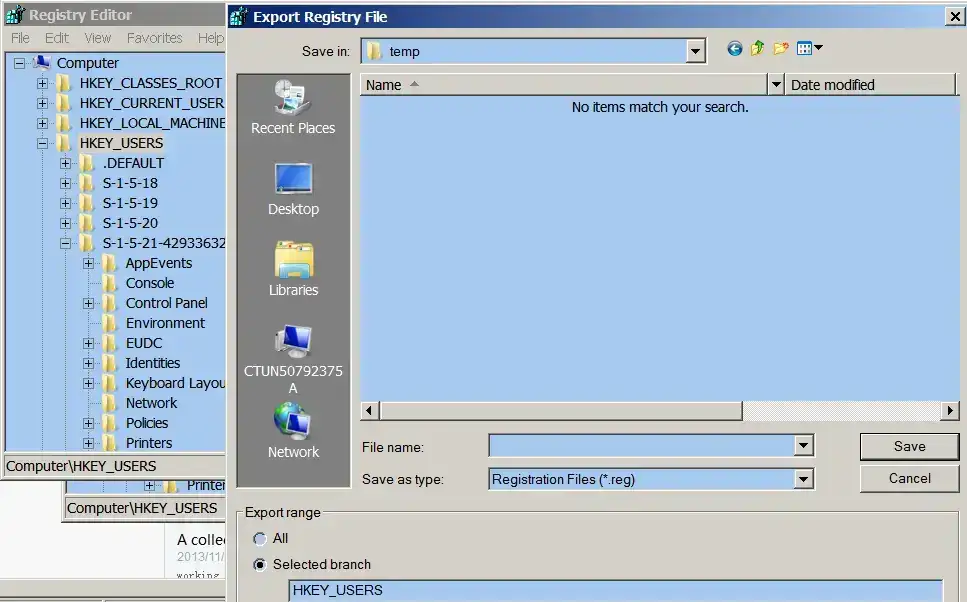
Task: Collapse the HKEY_USERS tree node
Action: tap(43, 143)
